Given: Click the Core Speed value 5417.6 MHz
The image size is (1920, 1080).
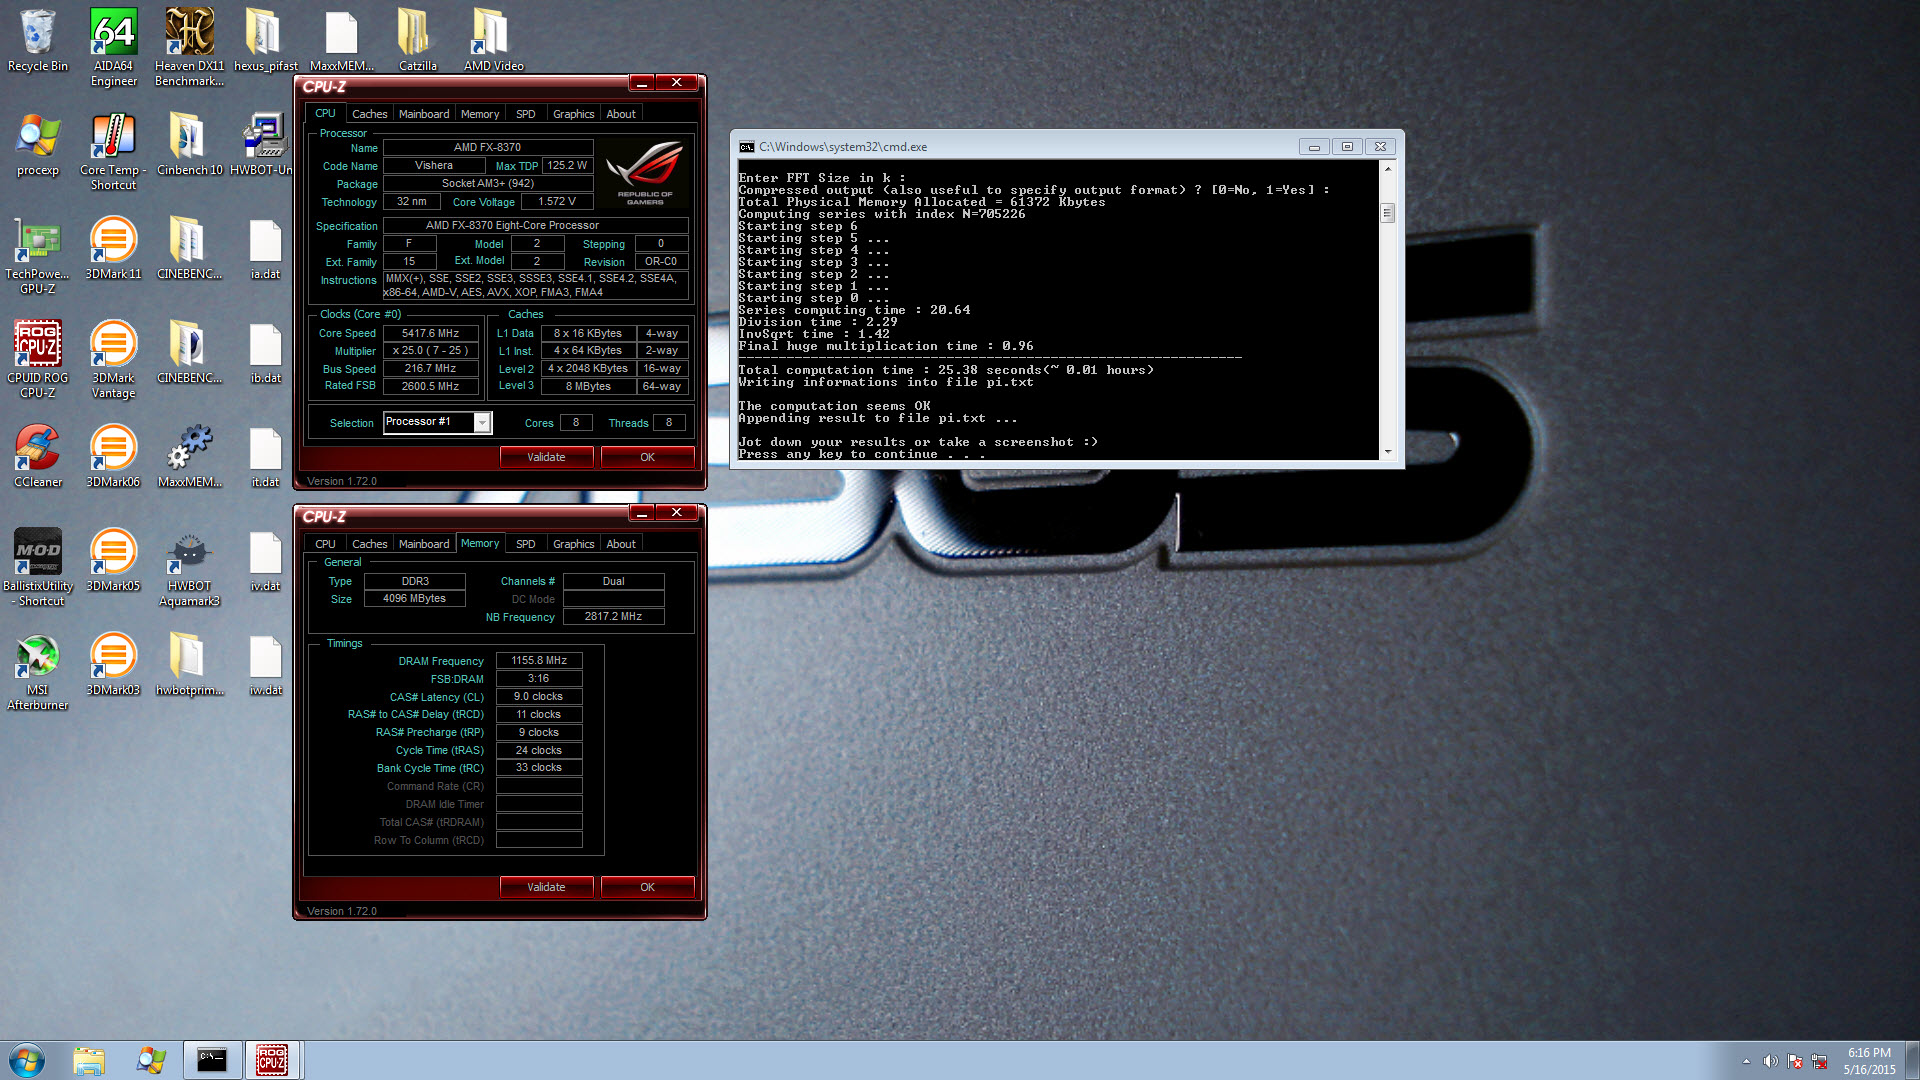Looking at the screenshot, I should (x=430, y=333).
